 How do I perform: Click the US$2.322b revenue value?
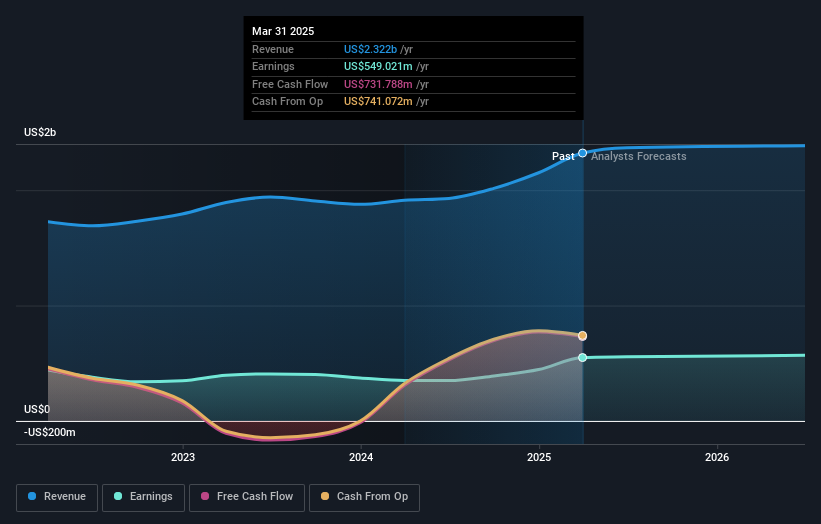[370, 49]
